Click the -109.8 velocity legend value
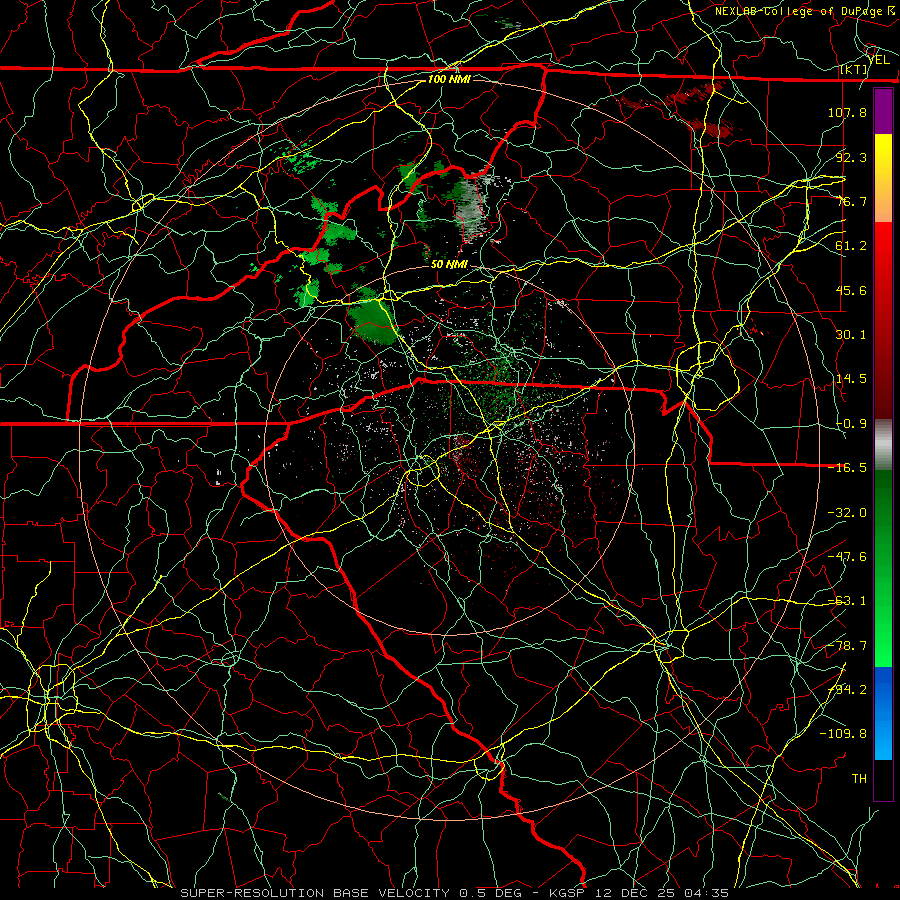900x900 pixels. pos(843,734)
